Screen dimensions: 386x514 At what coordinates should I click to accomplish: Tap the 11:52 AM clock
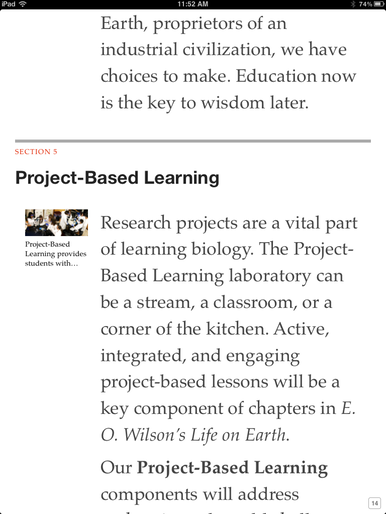193,4
